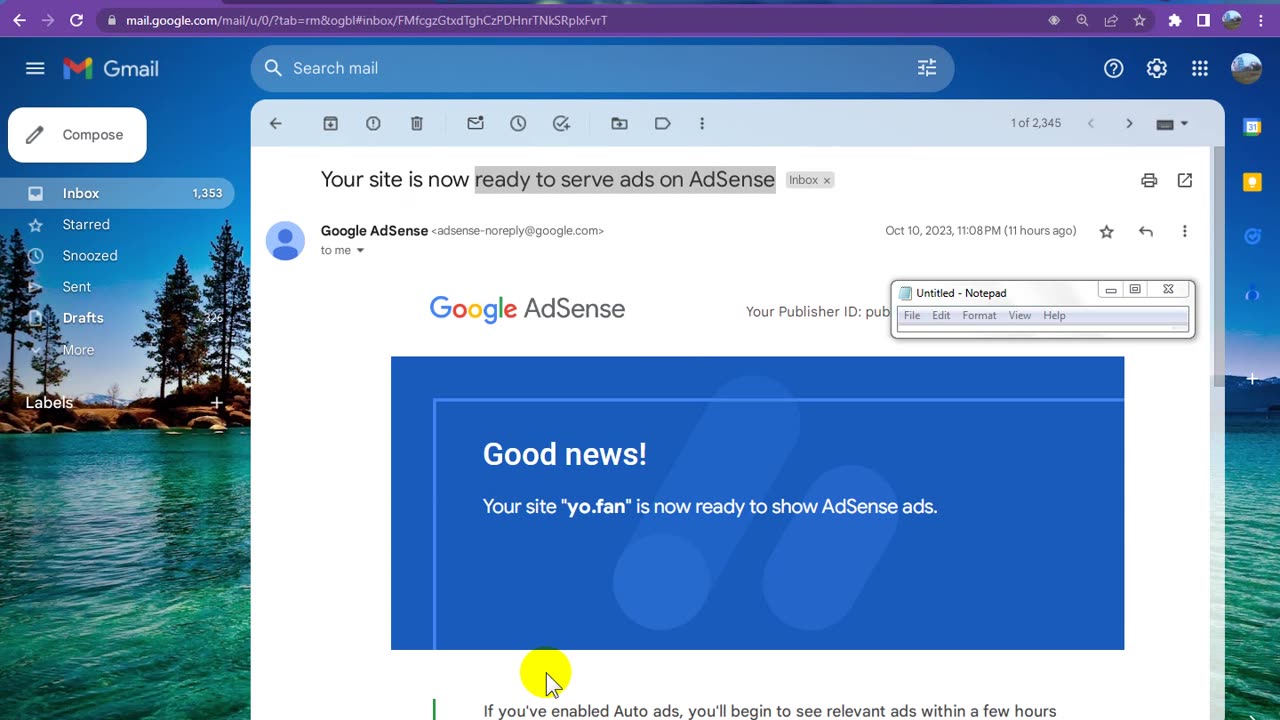The height and width of the screenshot is (720, 1280).
Task: Move email to folder
Action: coord(620,123)
